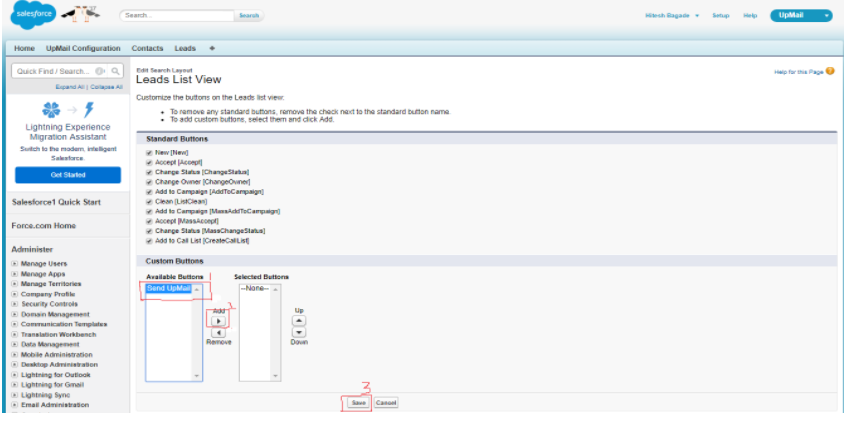Expand Lightning for Gmail in sidebar
The image size is (844, 426).
[x=15, y=385]
